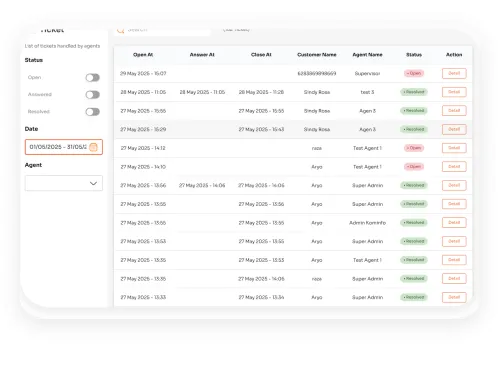Click Close At '27 May 2025 - 13:34'
500x368 pixels.
[x=261, y=298]
